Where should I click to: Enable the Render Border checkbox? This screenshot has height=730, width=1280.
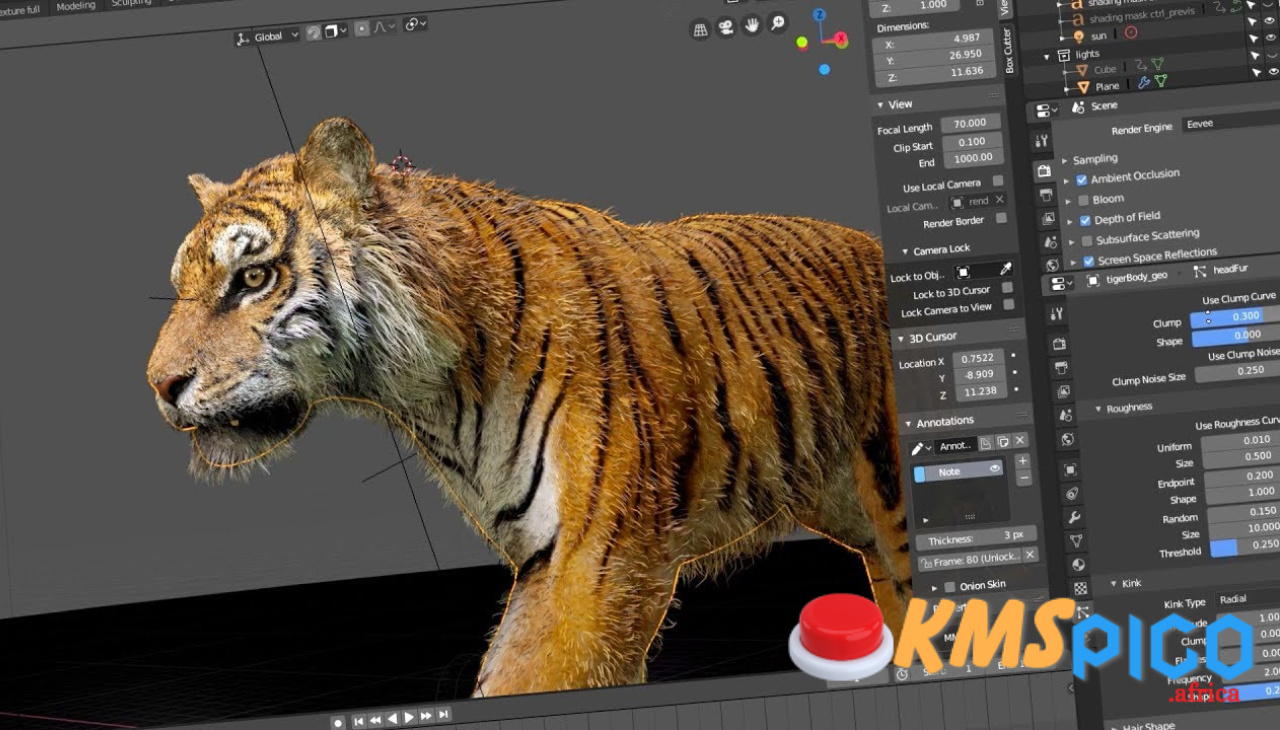[1001, 218]
